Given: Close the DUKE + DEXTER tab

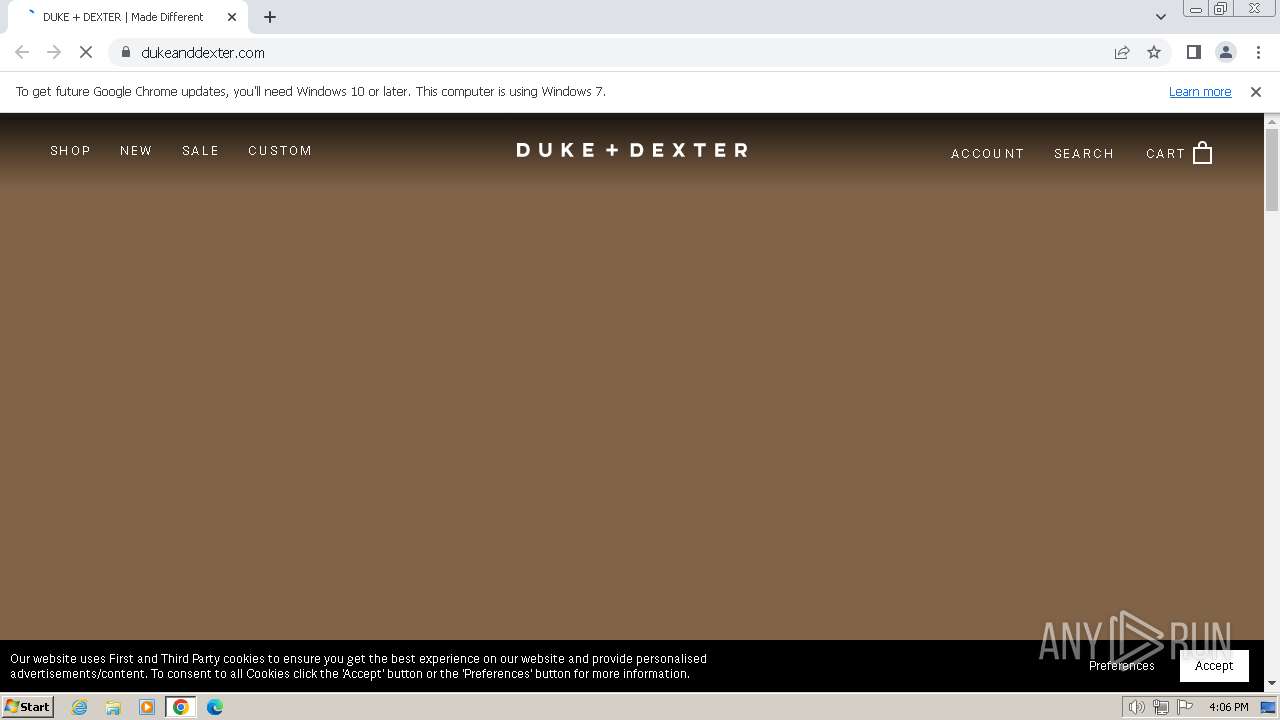Looking at the screenshot, I should click(x=232, y=17).
